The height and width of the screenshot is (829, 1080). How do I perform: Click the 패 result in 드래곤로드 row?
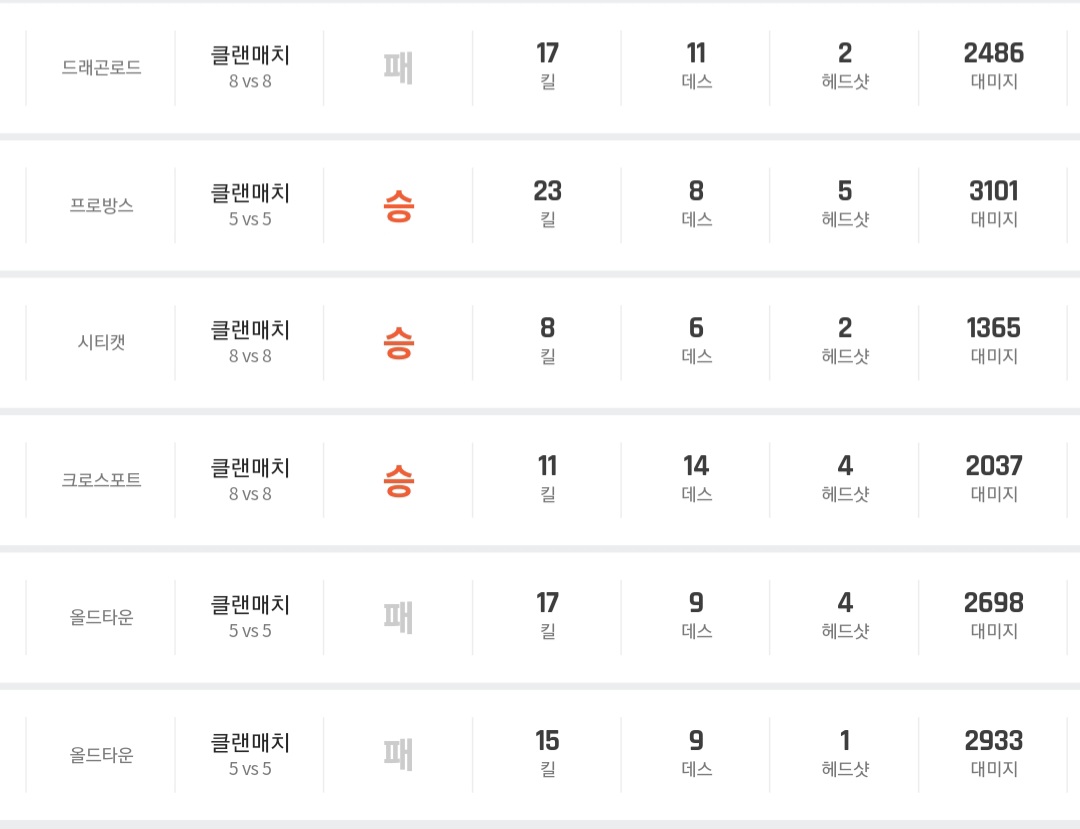[x=398, y=68]
